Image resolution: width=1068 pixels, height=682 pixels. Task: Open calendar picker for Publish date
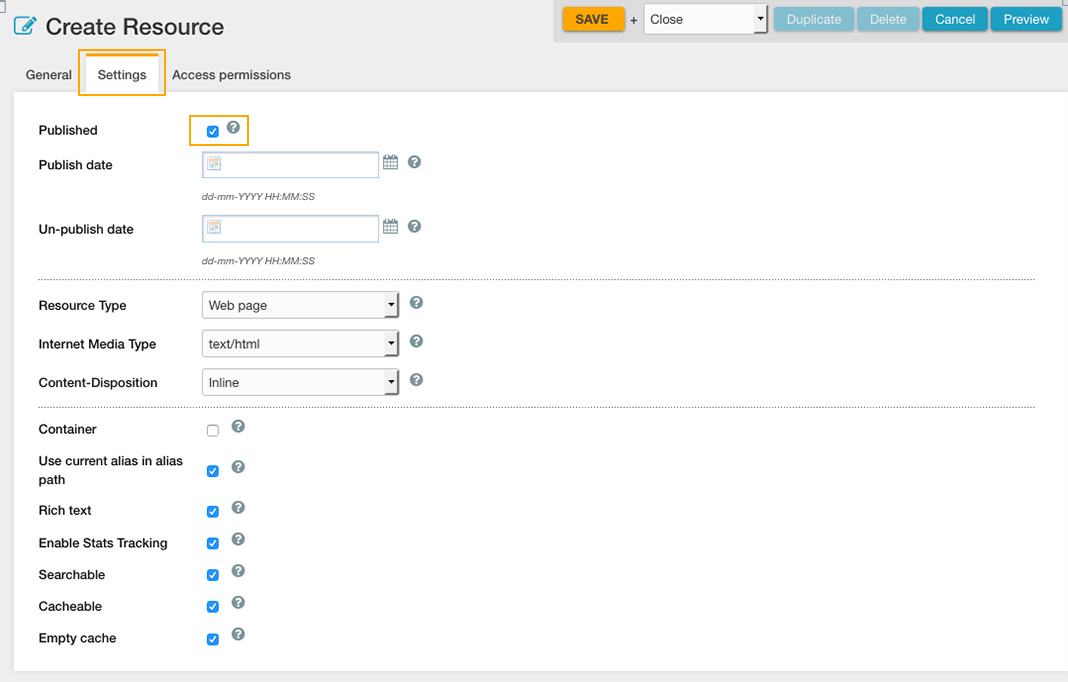(390, 162)
